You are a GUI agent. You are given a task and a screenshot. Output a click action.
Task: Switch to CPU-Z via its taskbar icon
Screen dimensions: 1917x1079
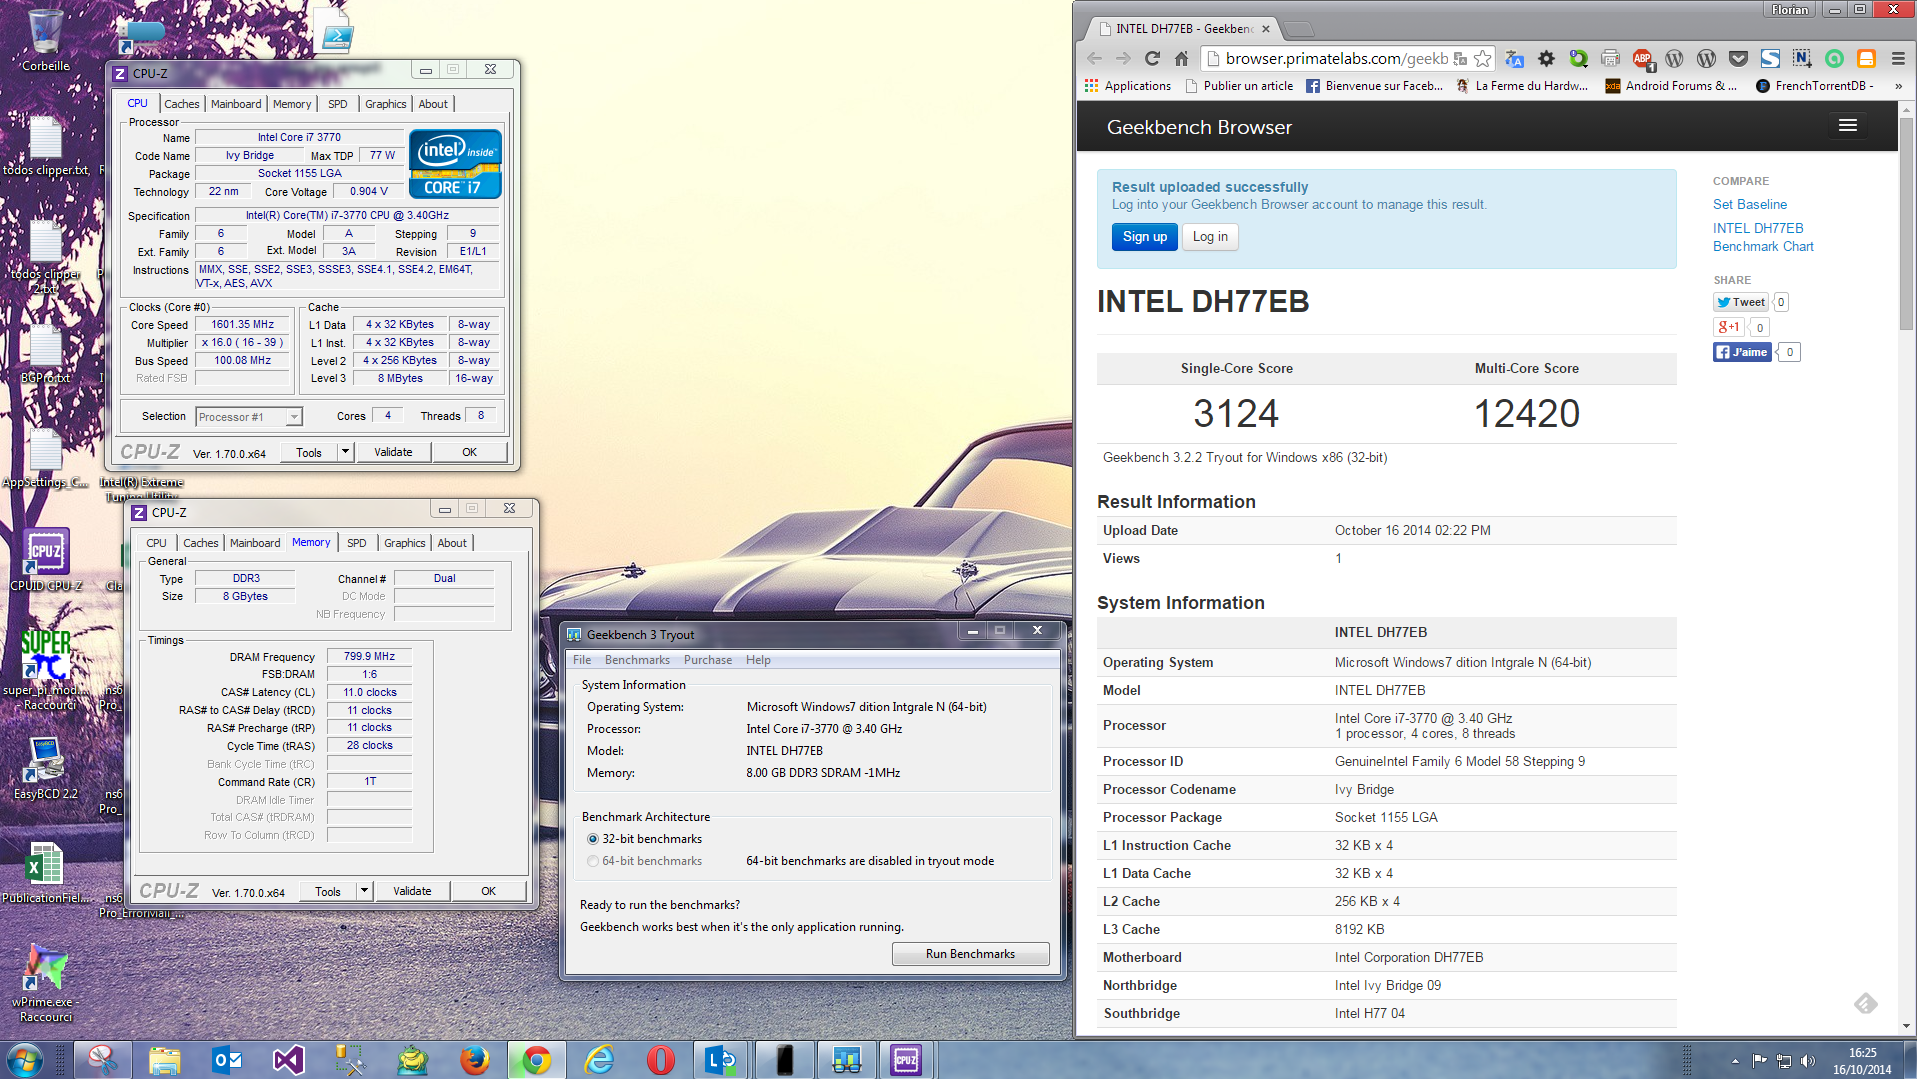(906, 1060)
